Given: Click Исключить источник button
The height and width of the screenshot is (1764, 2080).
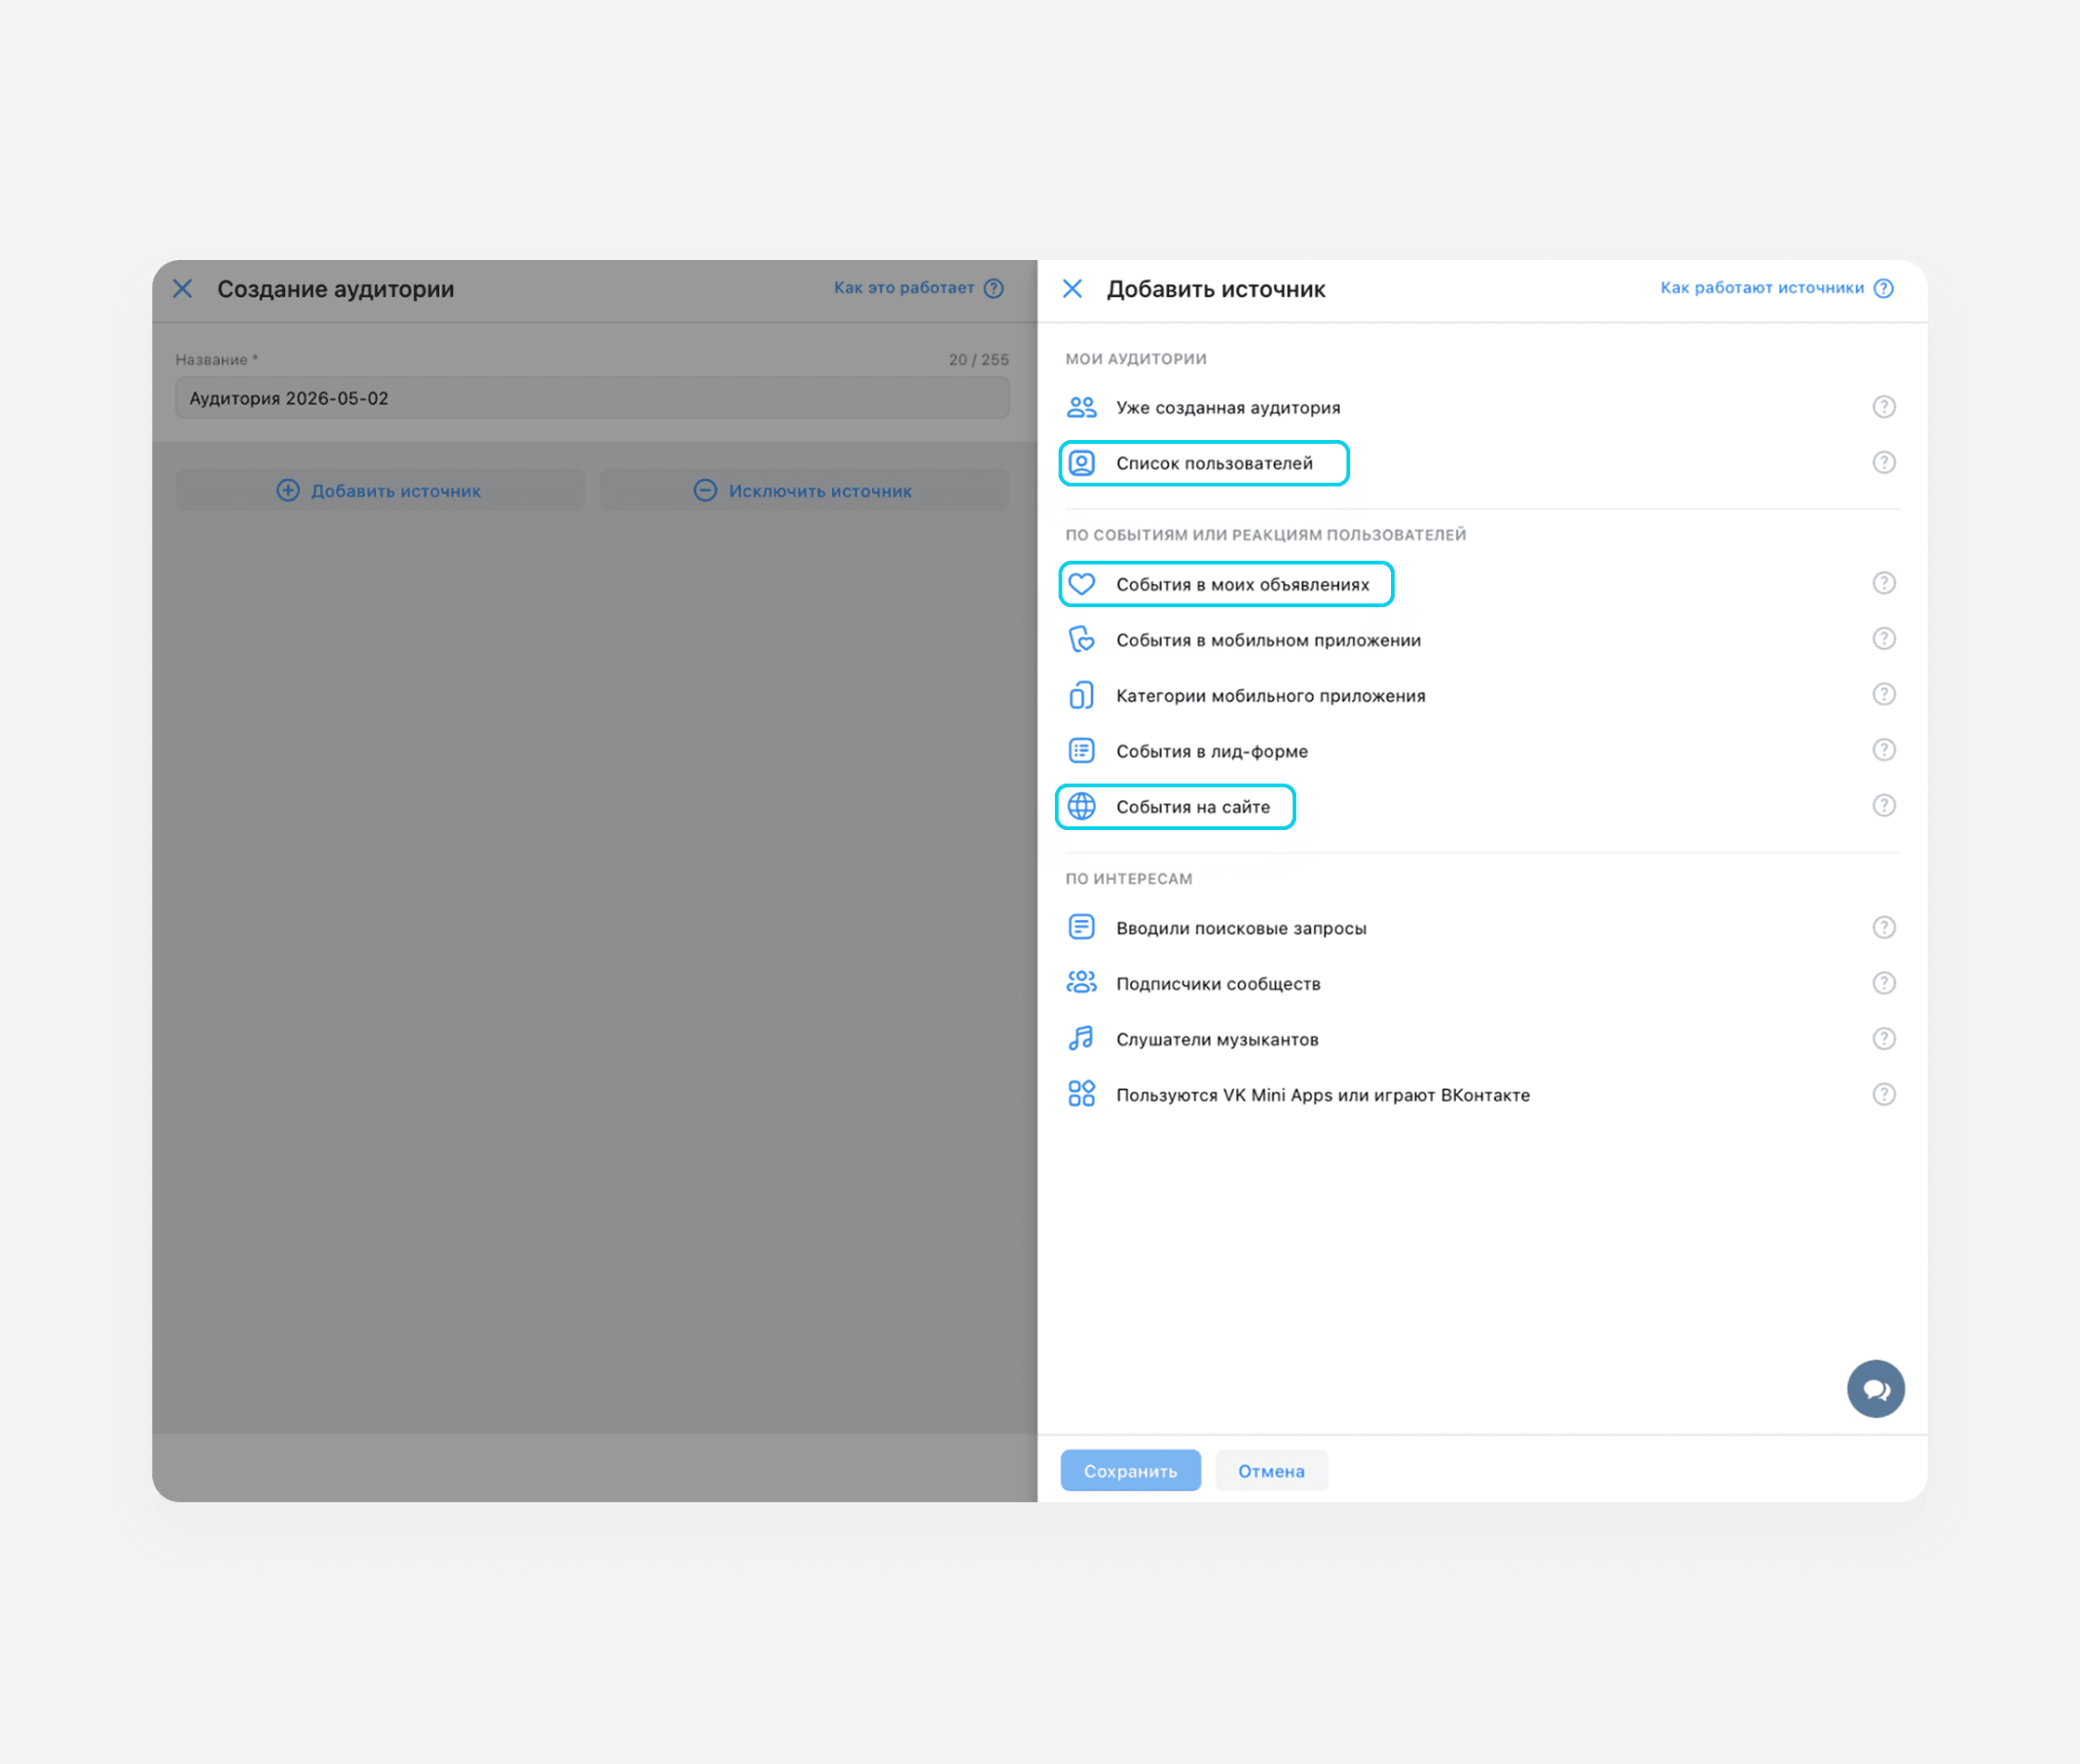Looking at the screenshot, I should point(804,491).
